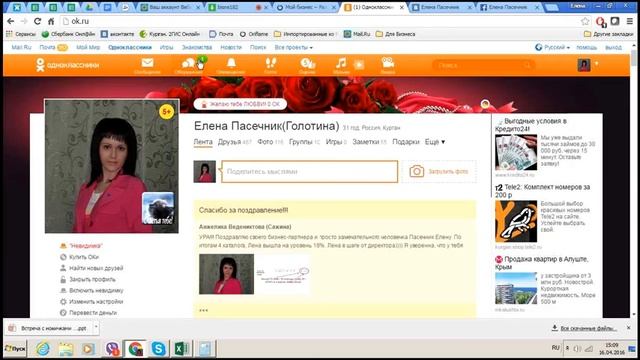Open Другие закладки folder
640x360 pixels.
pyautogui.click(x=608, y=34)
